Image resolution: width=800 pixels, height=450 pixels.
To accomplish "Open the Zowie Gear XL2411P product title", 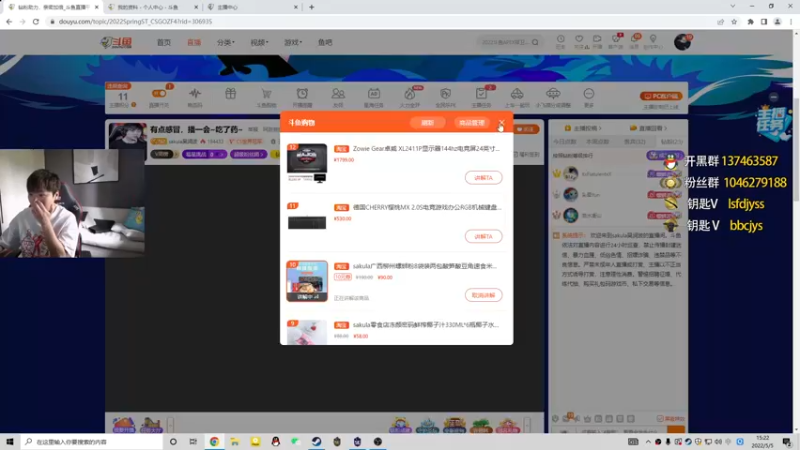I will click(426, 148).
